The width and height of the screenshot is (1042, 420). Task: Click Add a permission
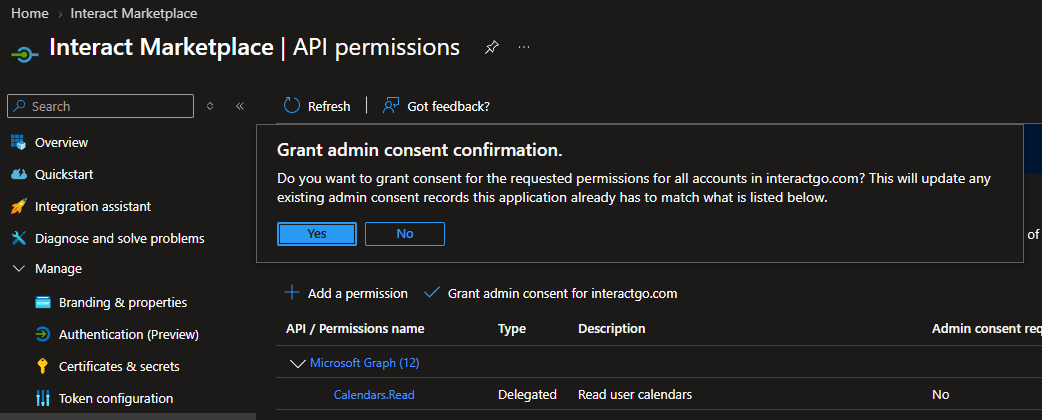pyautogui.click(x=358, y=293)
